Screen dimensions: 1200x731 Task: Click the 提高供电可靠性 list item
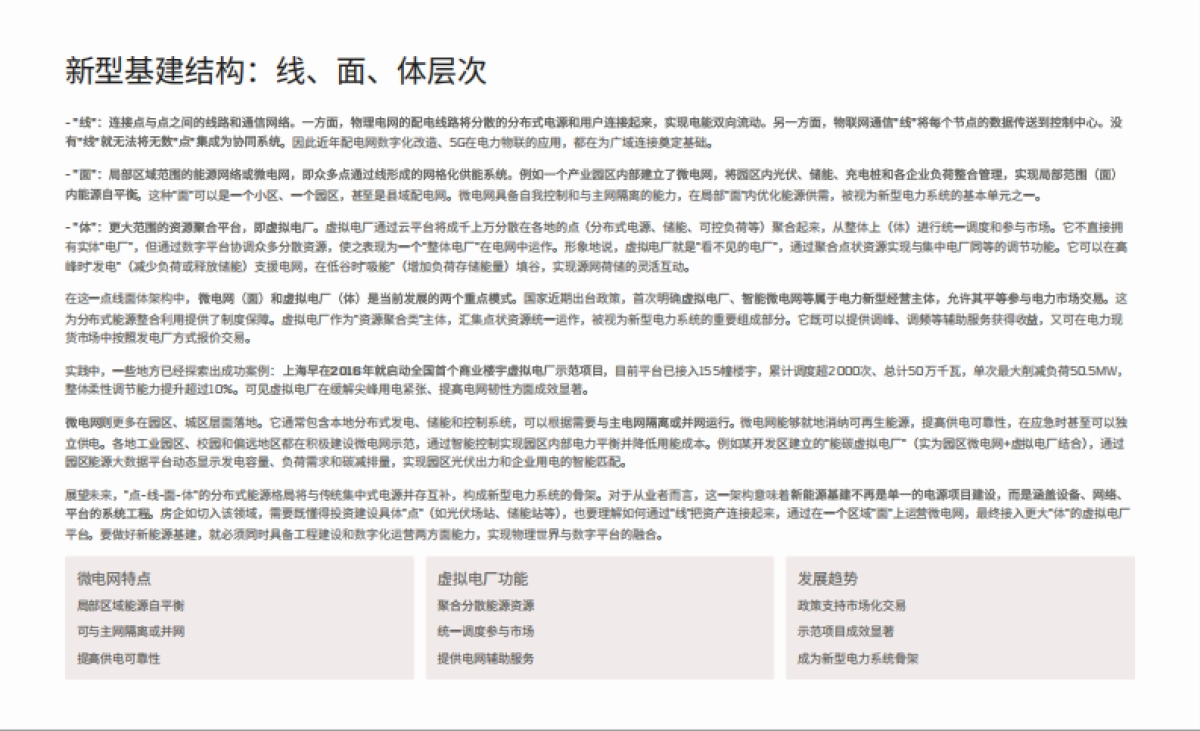pos(108,658)
